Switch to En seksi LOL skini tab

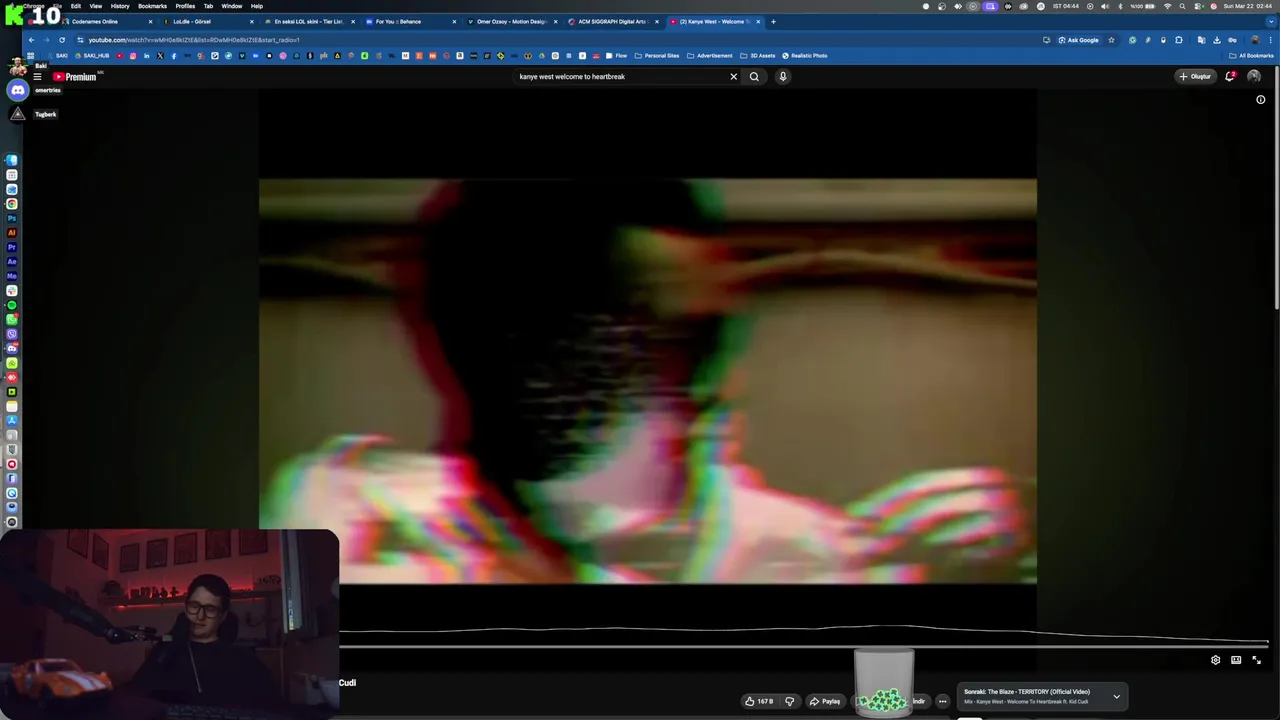[x=306, y=21]
